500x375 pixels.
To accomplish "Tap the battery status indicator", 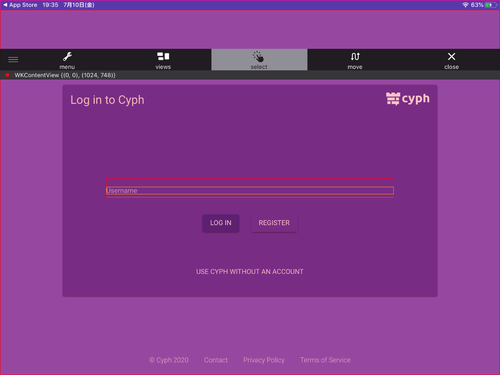I will point(490,5).
